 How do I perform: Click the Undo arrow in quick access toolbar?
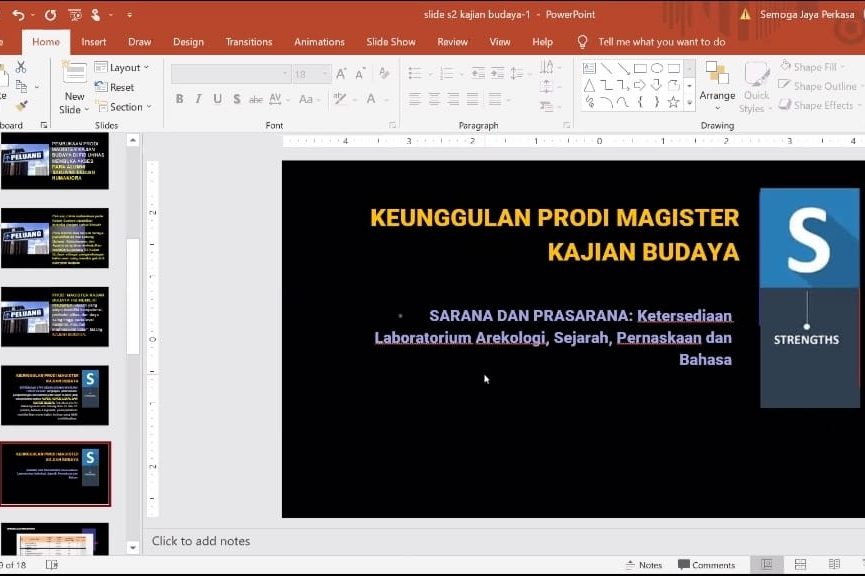tap(18, 15)
